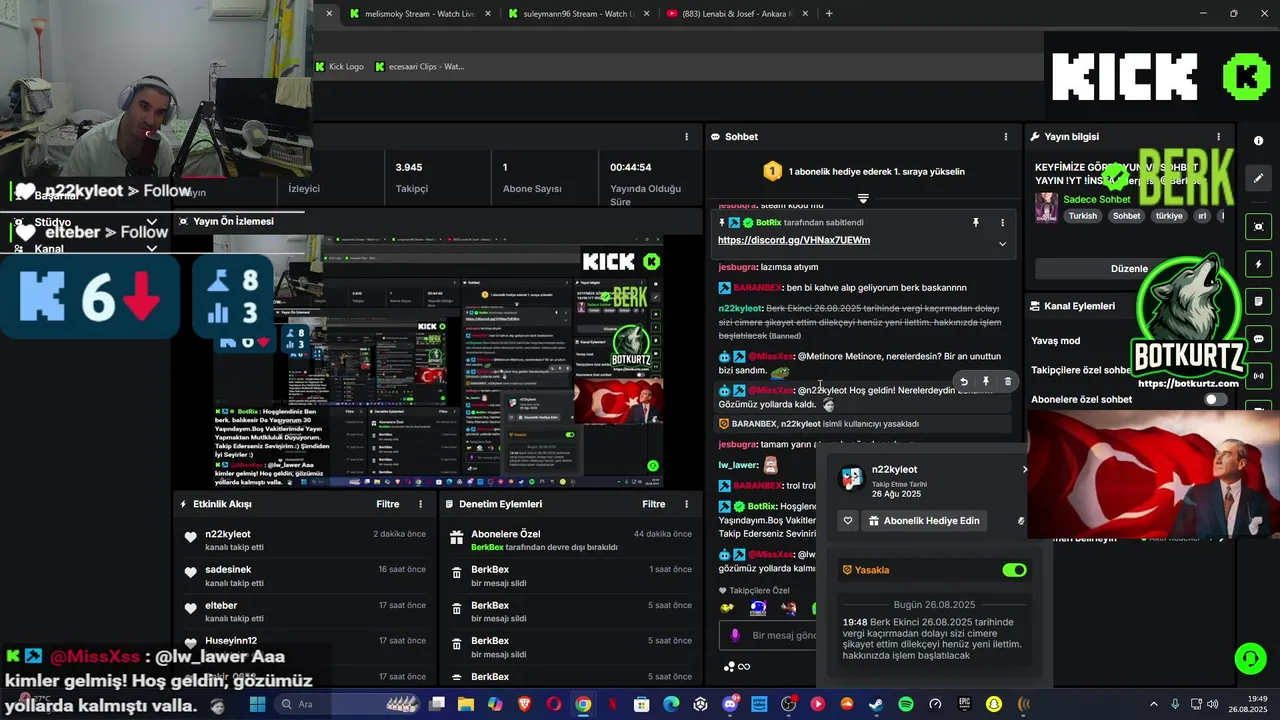This screenshot has width=1280, height=720.
Task: Unpin the BotRix pinned message pin icon
Action: (x=976, y=222)
